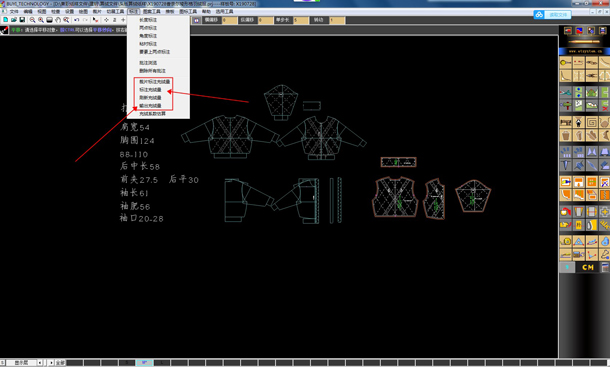This screenshot has width=610, height=367.
Task: Click the bottom scroll right arrow button
Action: (51, 363)
